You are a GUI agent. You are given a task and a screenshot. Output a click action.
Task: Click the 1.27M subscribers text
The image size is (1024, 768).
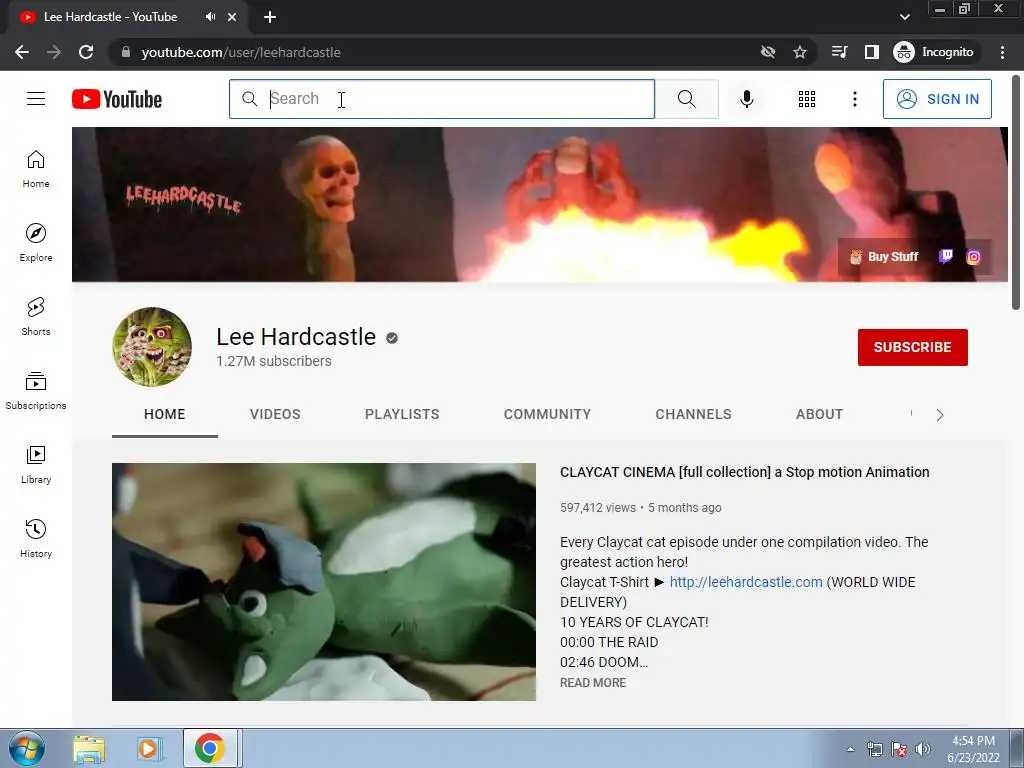click(x=274, y=361)
